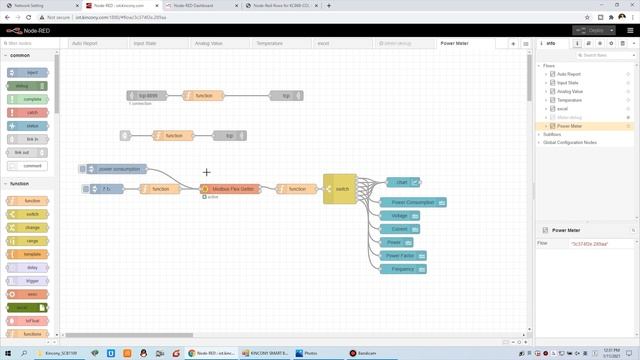
Task: Select the trigger node in the palette
Action: point(27,281)
